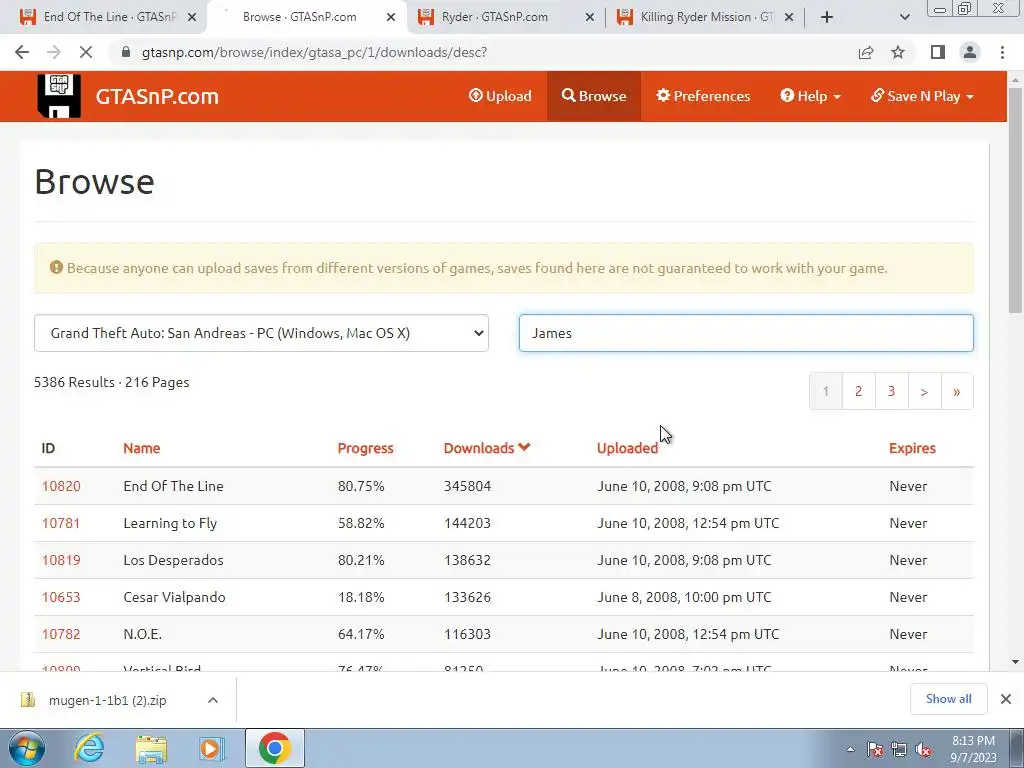Click the muted volume tray icon
Screen dimensions: 1024x768
tap(923, 749)
